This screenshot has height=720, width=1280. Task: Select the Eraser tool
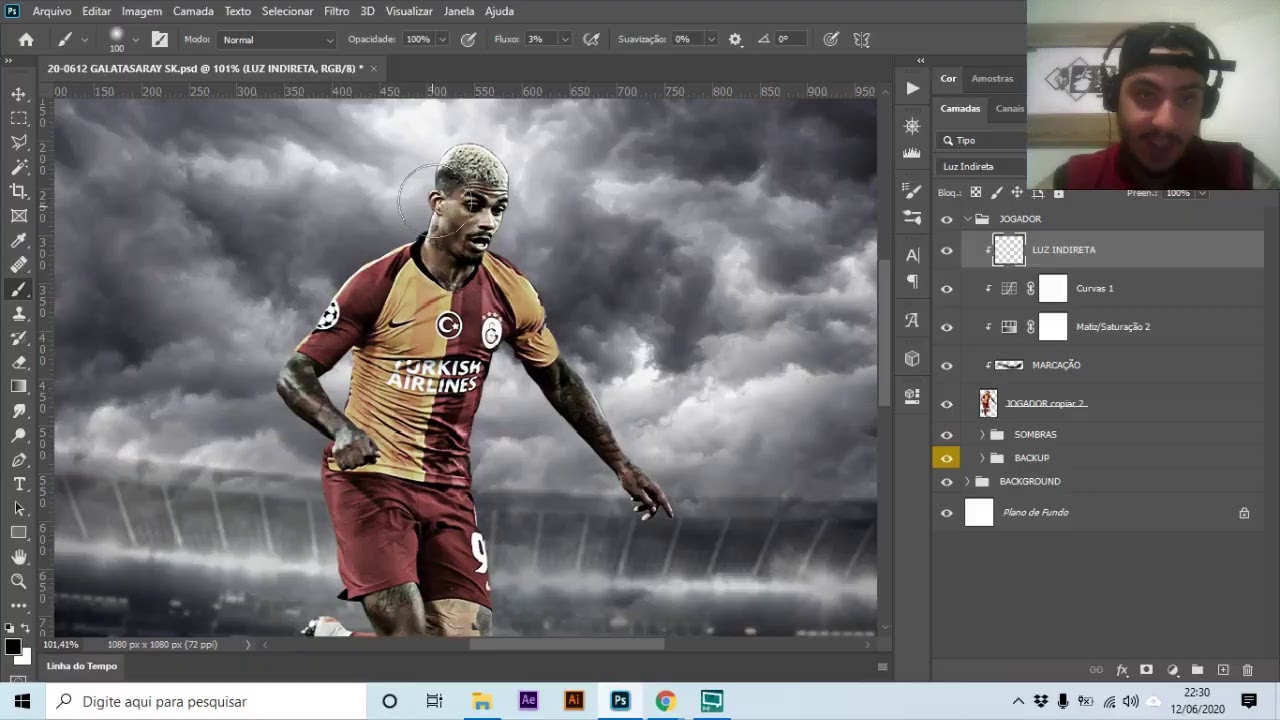click(x=19, y=362)
